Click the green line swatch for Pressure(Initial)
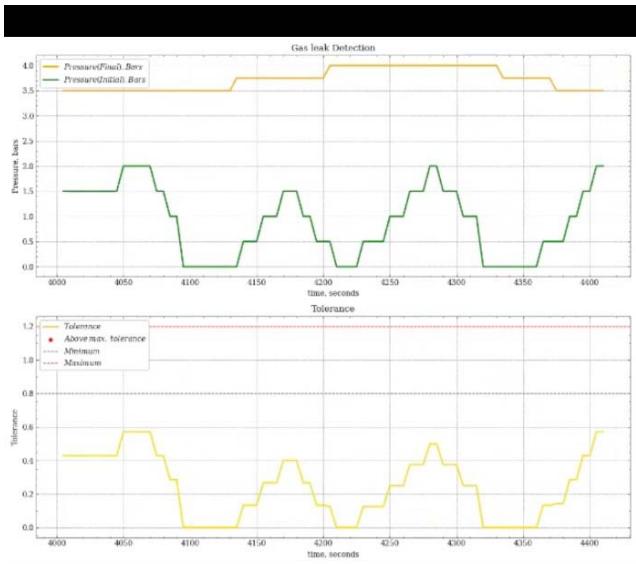636x564 pixels. tap(52, 78)
